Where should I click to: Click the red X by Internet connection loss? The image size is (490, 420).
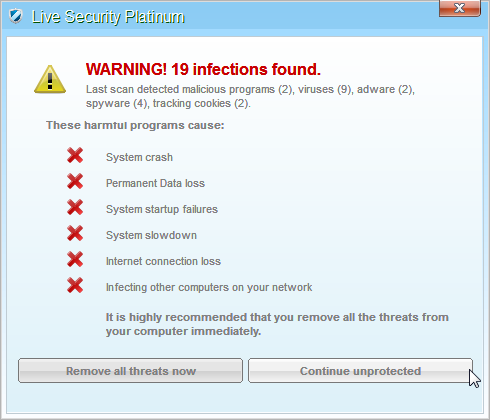(75, 259)
